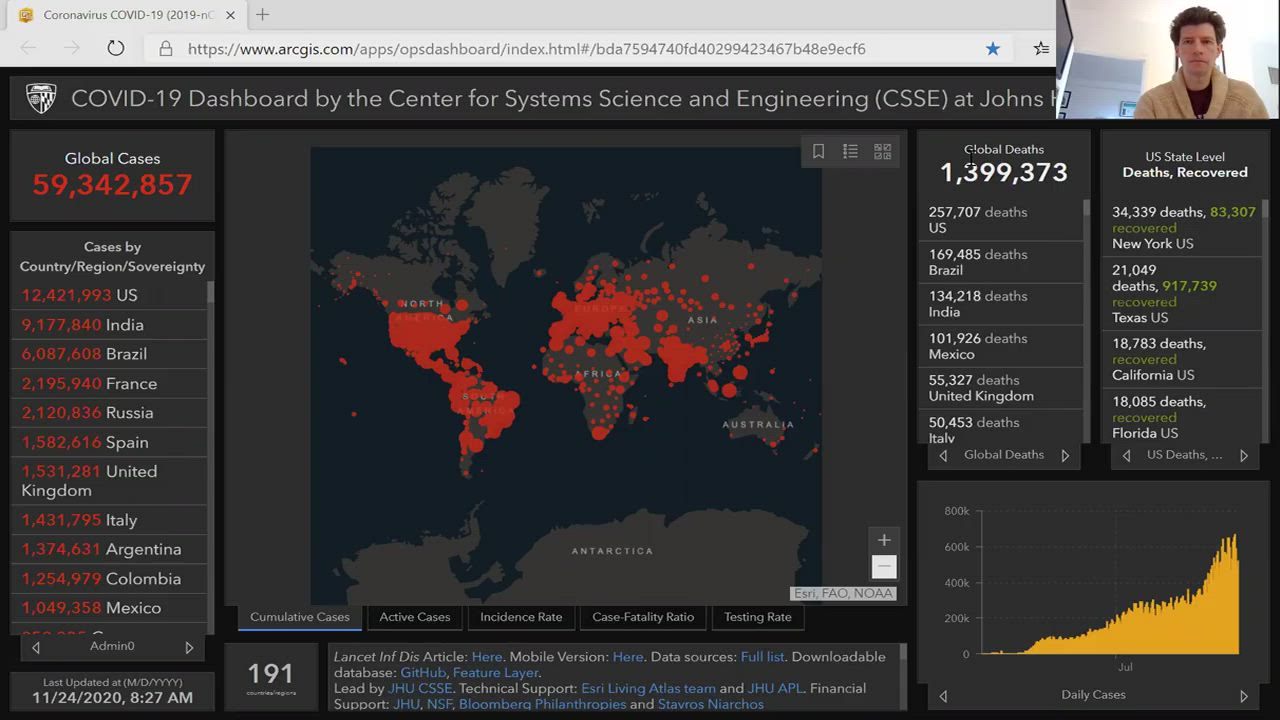This screenshot has height=720, width=1280.
Task: Zoom in on the map
Action: pyautogui.click(x=883, y=540)
